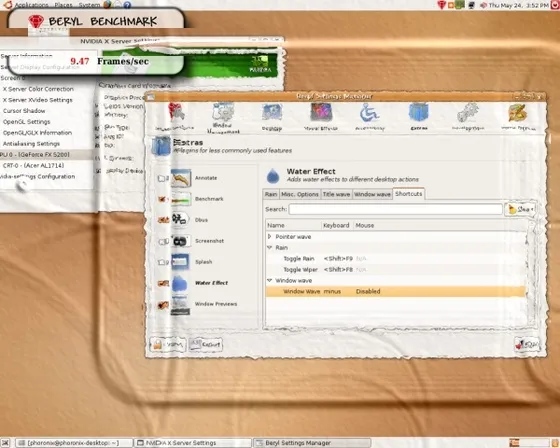The width and height of the screenshot is (560, 448).
Task: Open the Desktop category icon
Action: point(272,113)
